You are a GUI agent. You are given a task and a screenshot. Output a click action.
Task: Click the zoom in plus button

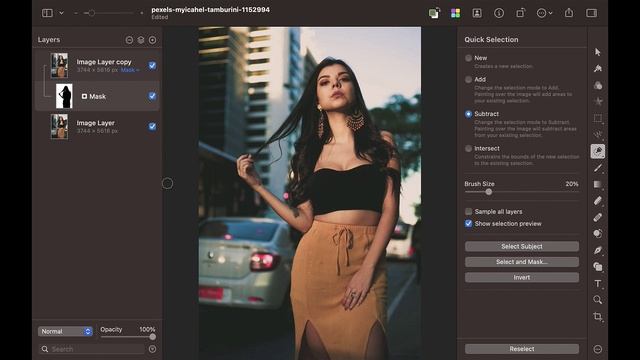(142, 13)
